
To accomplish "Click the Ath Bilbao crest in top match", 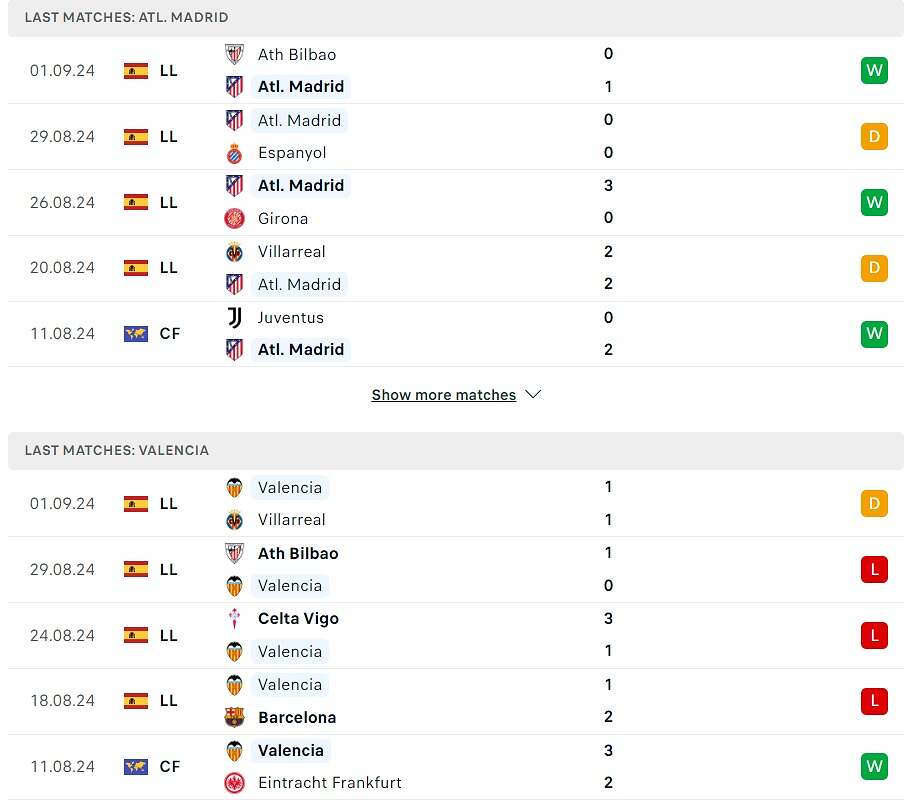I will point(234,54).
